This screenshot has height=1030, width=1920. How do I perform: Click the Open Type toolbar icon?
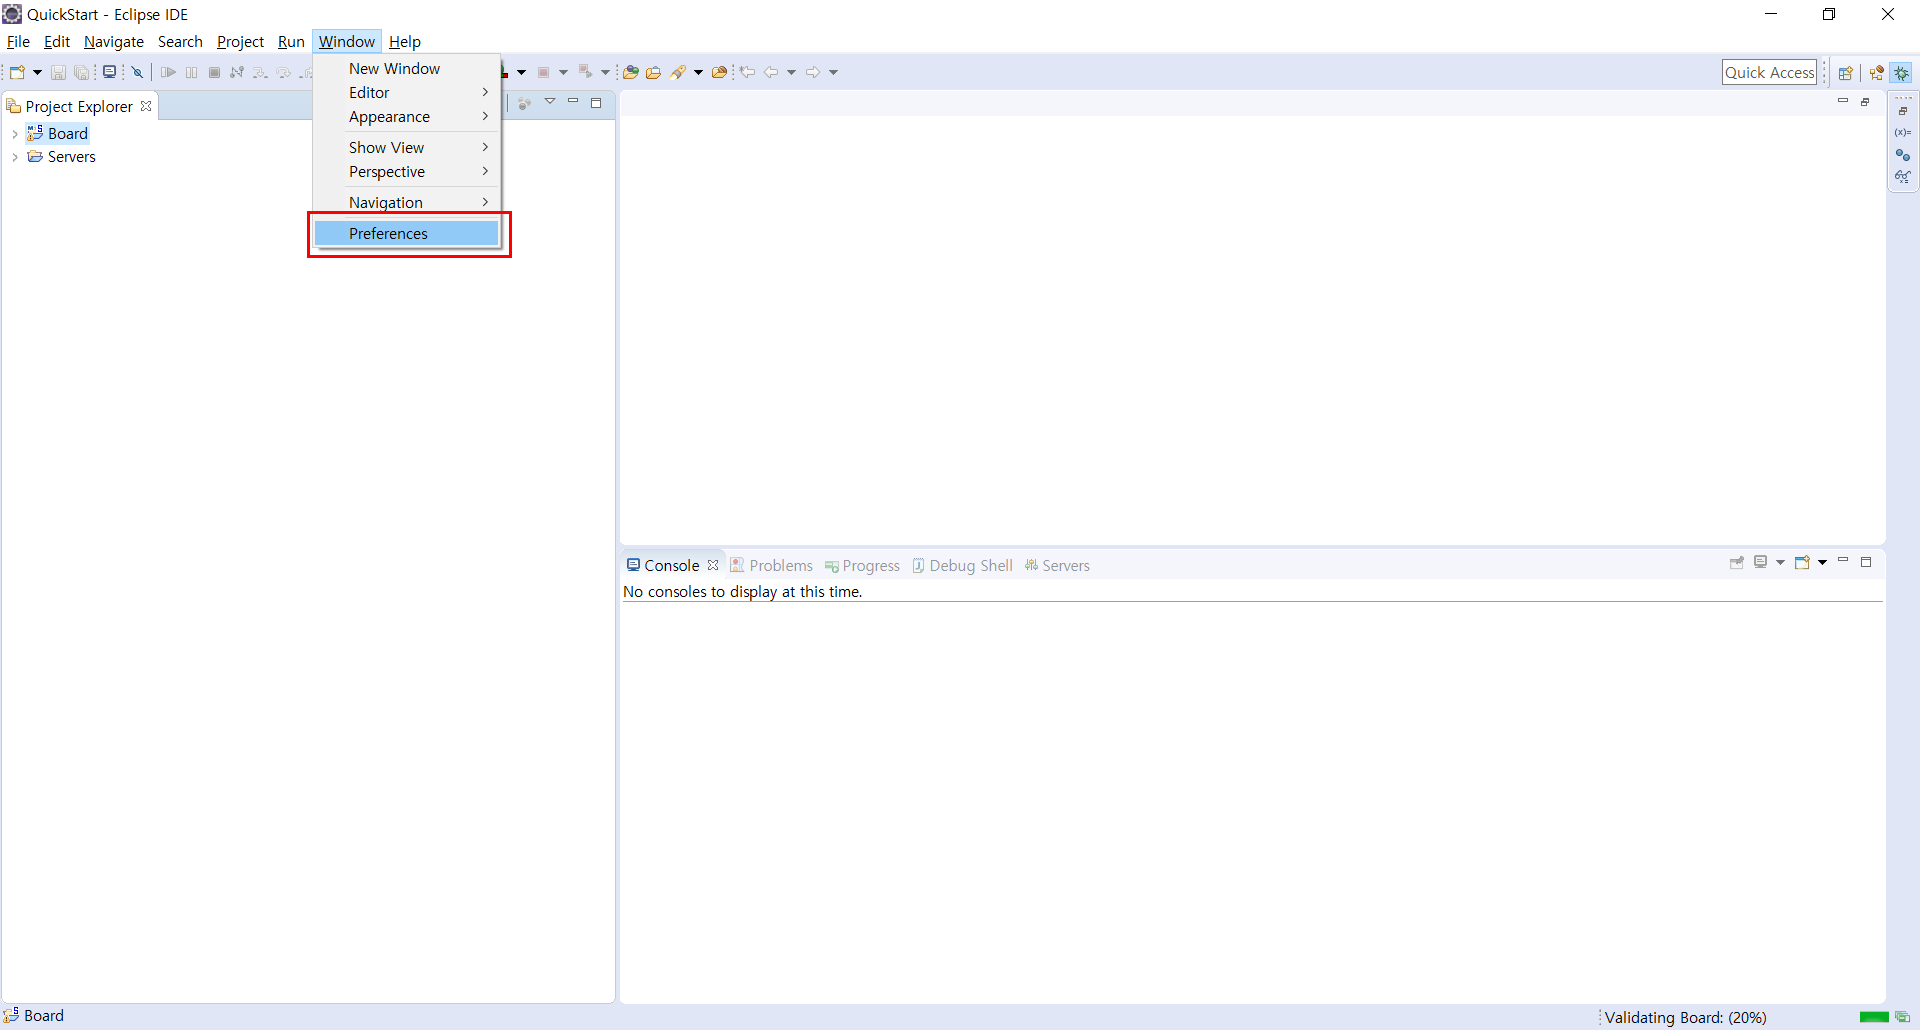click(x=631, y=72)
